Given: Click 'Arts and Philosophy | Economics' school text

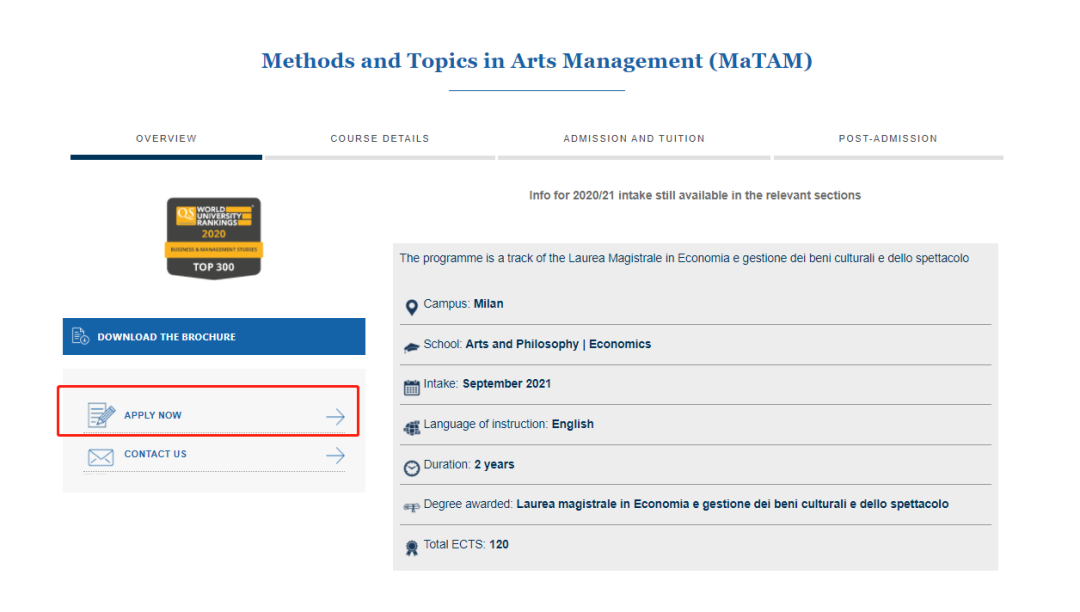Looking at the screenshot, I should point(558,344).
